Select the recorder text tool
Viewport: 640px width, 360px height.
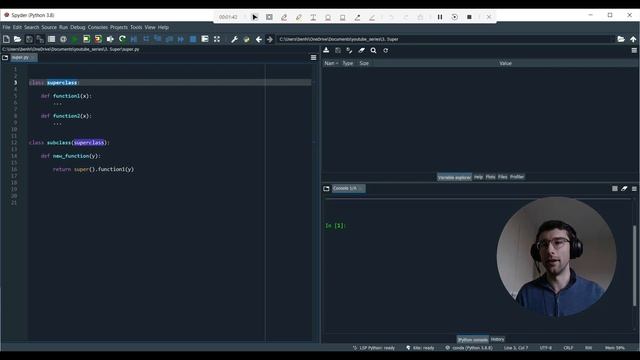pos(313,17)
